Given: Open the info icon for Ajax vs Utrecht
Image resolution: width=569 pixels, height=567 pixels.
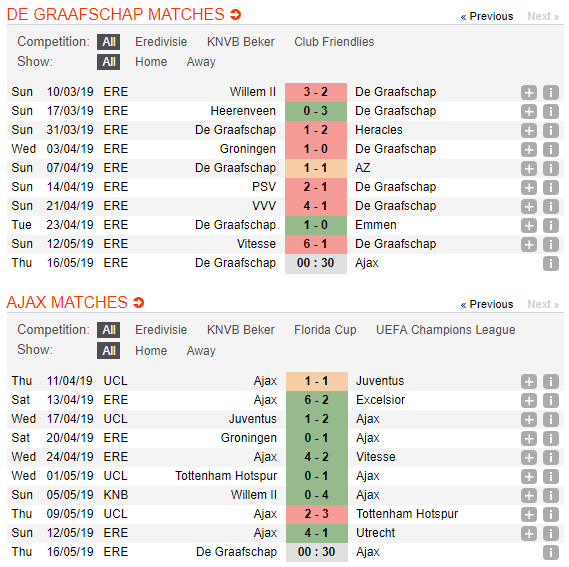Looking at the screenshot, I should coord(550,533).
